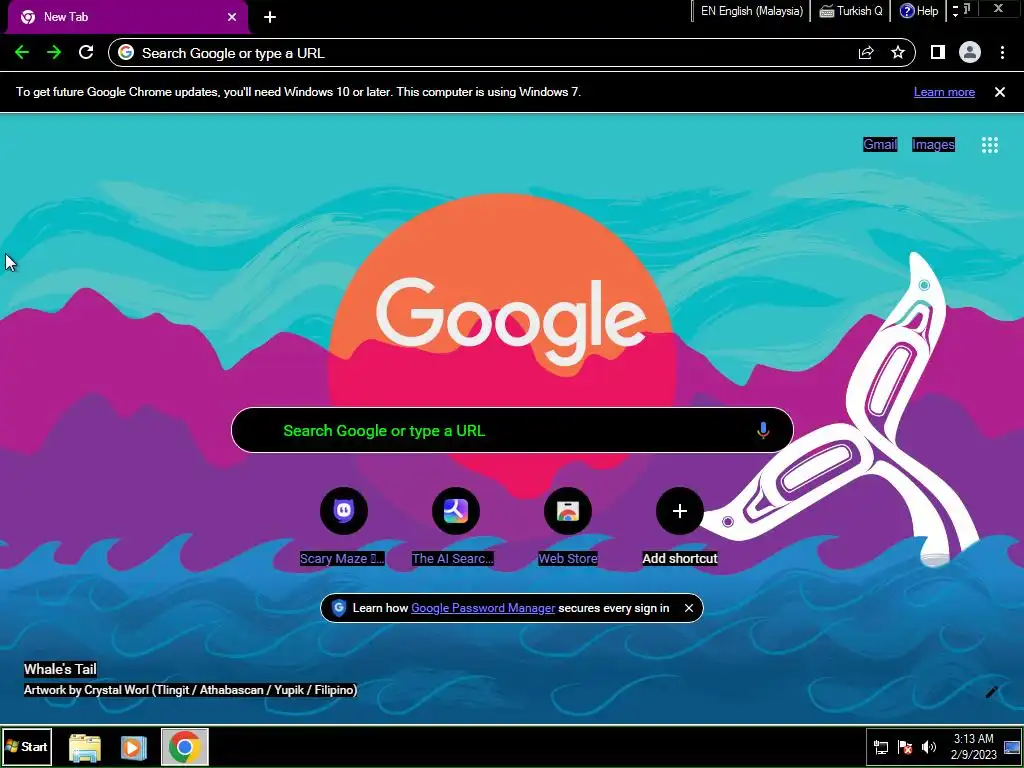Select the New Tab tab
This screenshot has width=1024, height=768.
pos(127,17)
